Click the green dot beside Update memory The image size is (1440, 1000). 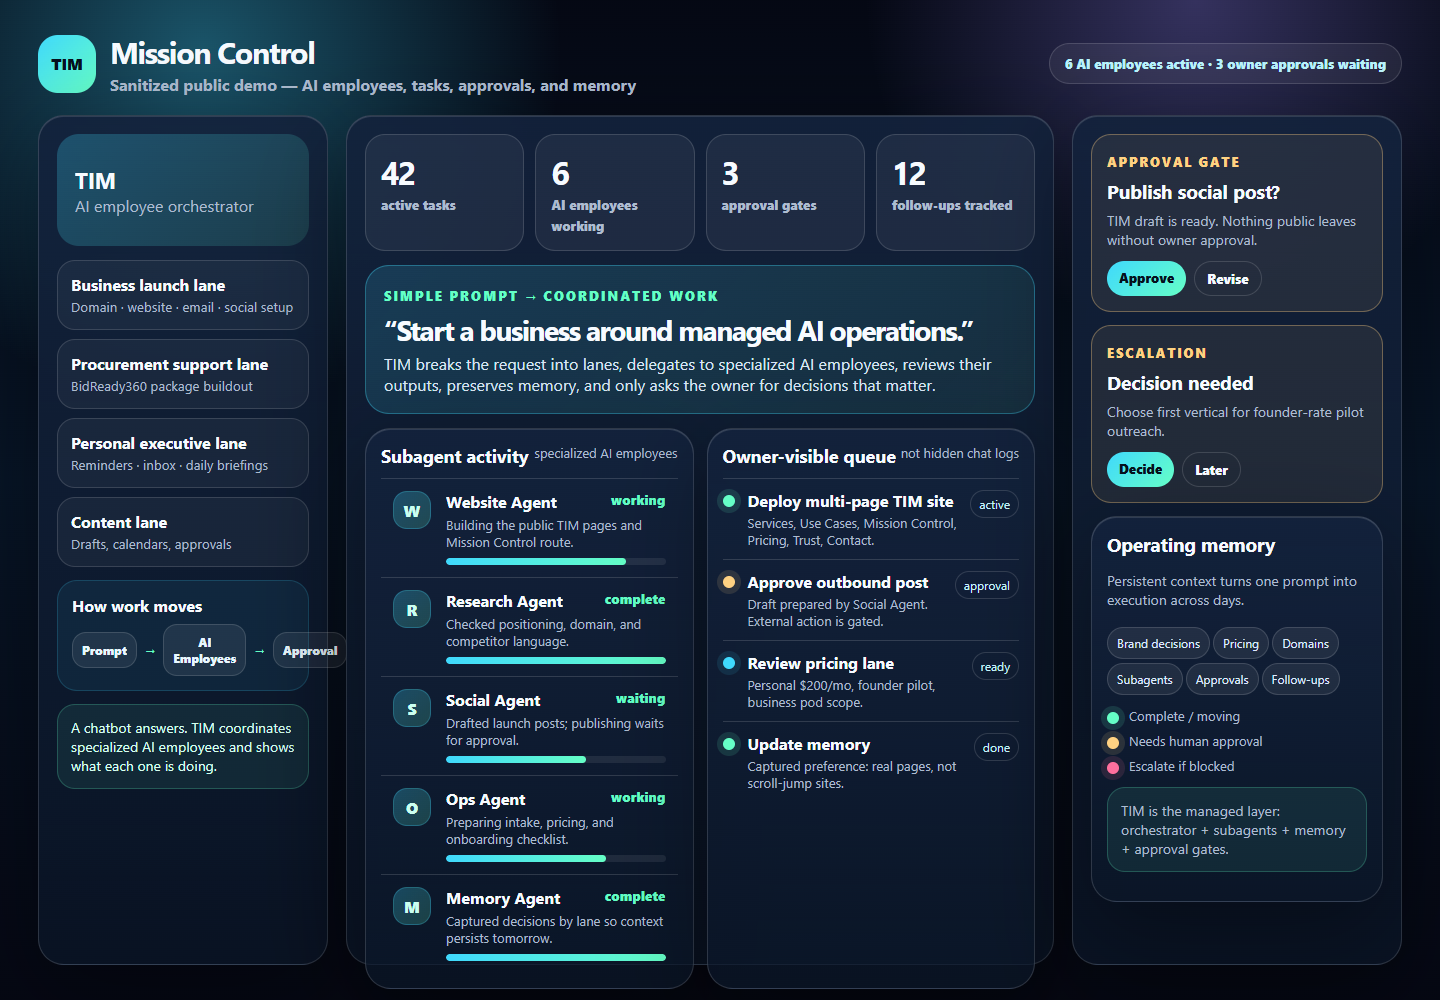[729, 744]
